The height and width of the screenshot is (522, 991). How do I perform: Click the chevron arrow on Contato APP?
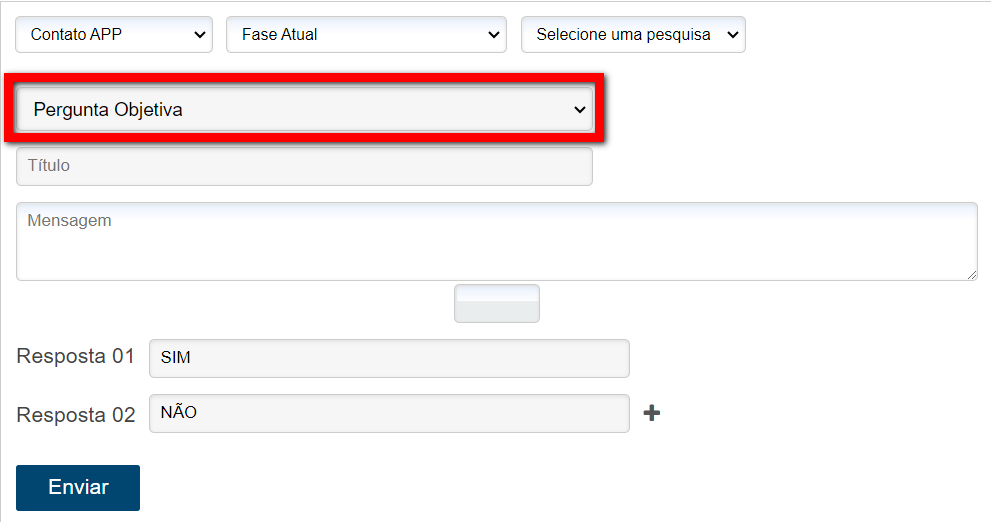[x=197, y=35]
